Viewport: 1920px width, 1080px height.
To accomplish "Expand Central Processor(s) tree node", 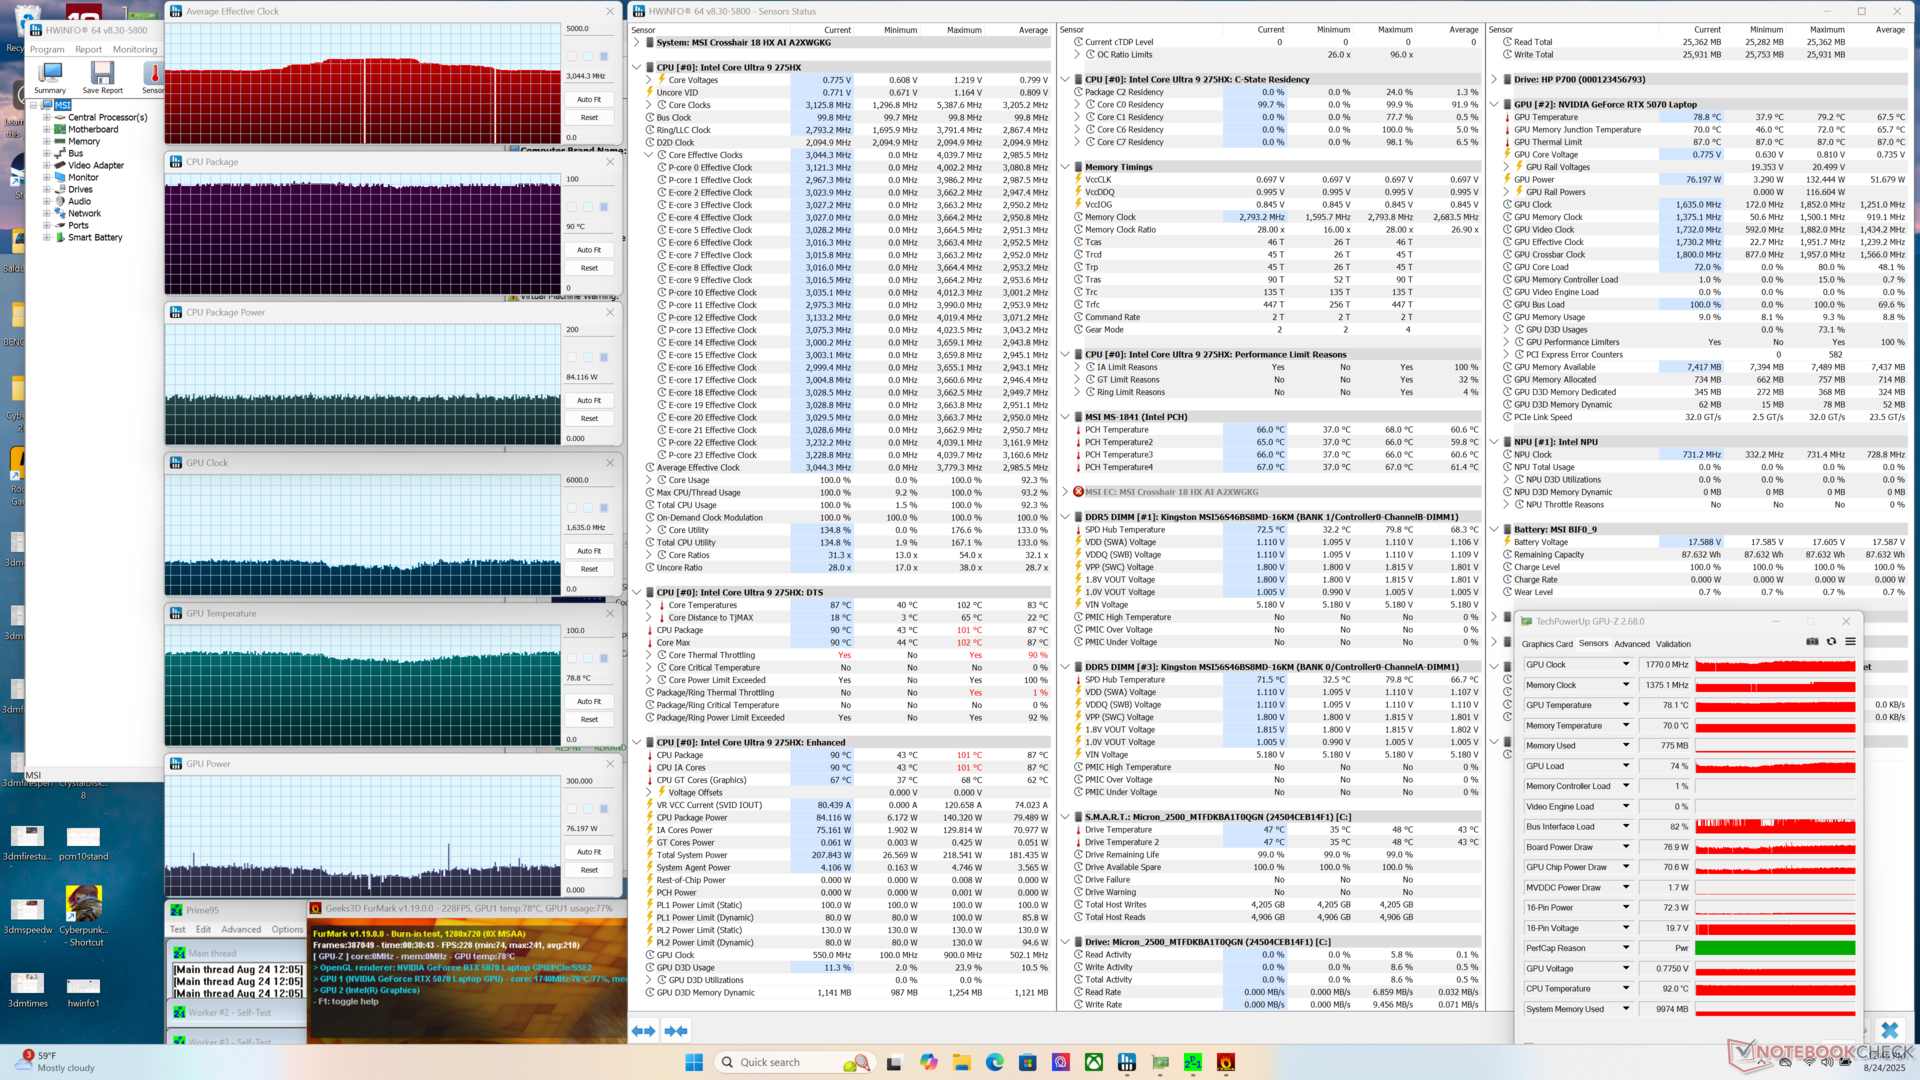I will pos(46,117).
